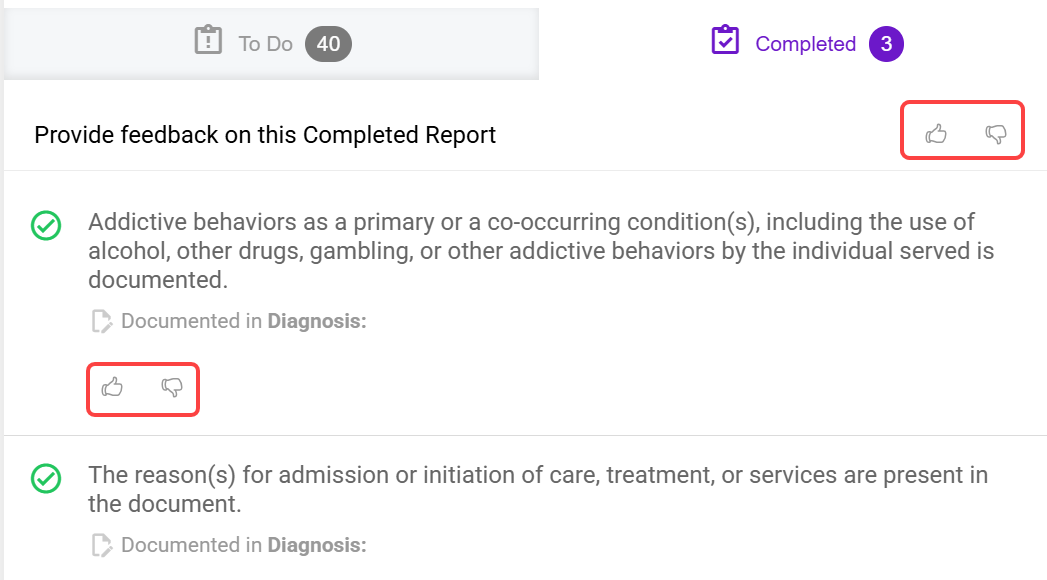Click "Documented in" text under addictive behaviors

click(x=192, y=321)
